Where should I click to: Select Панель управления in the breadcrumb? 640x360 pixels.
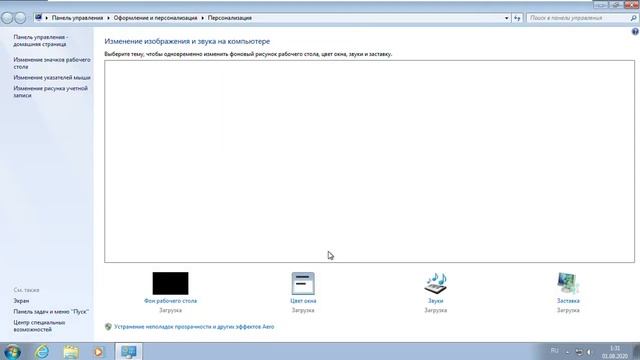(x=77, y=18)
